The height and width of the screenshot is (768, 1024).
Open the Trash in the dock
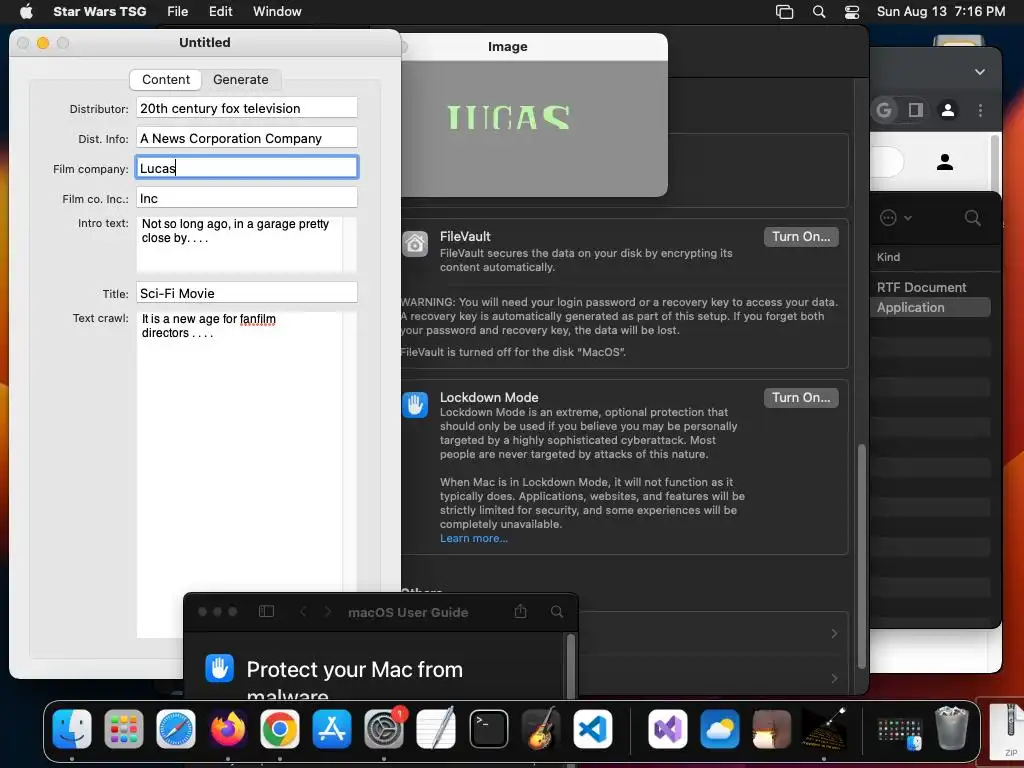point(952,728)
